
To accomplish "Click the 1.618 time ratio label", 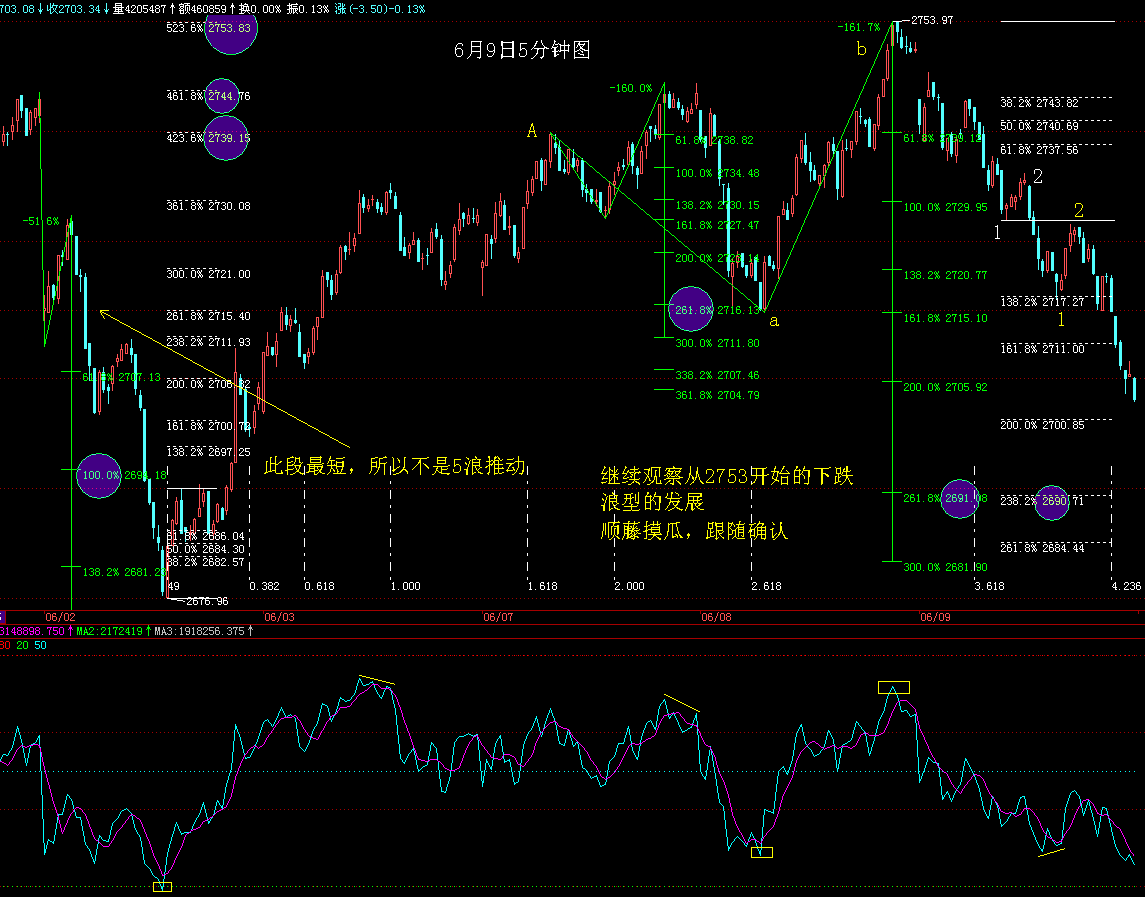I will 541,586.
